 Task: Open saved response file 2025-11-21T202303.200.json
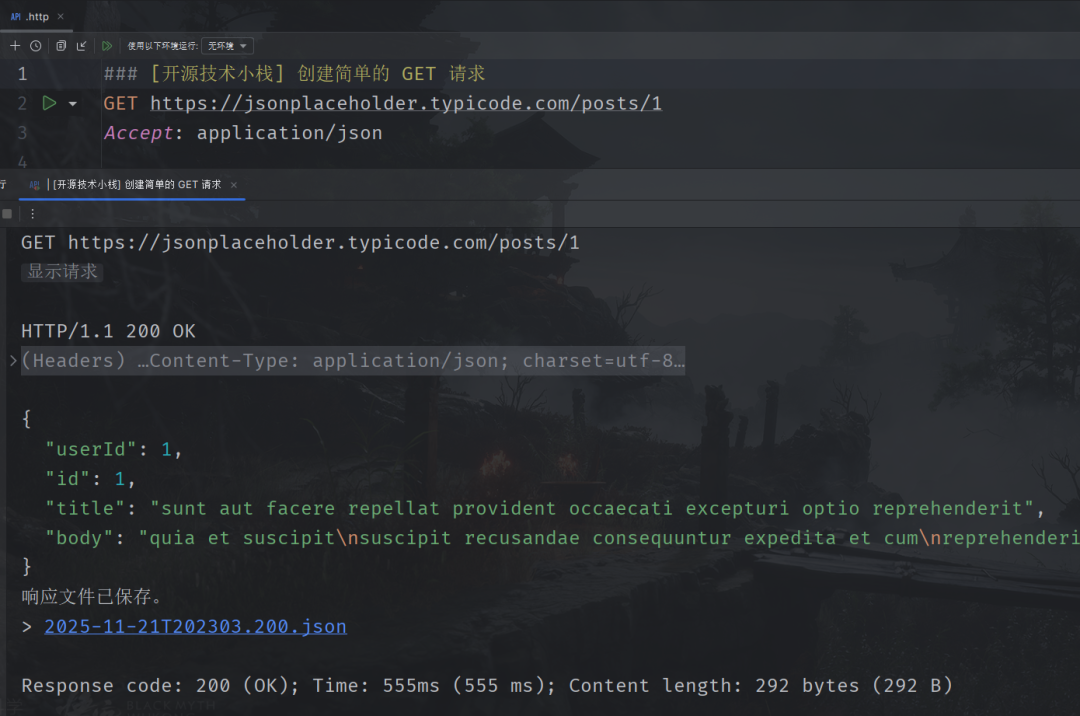(x=196, y=626)
